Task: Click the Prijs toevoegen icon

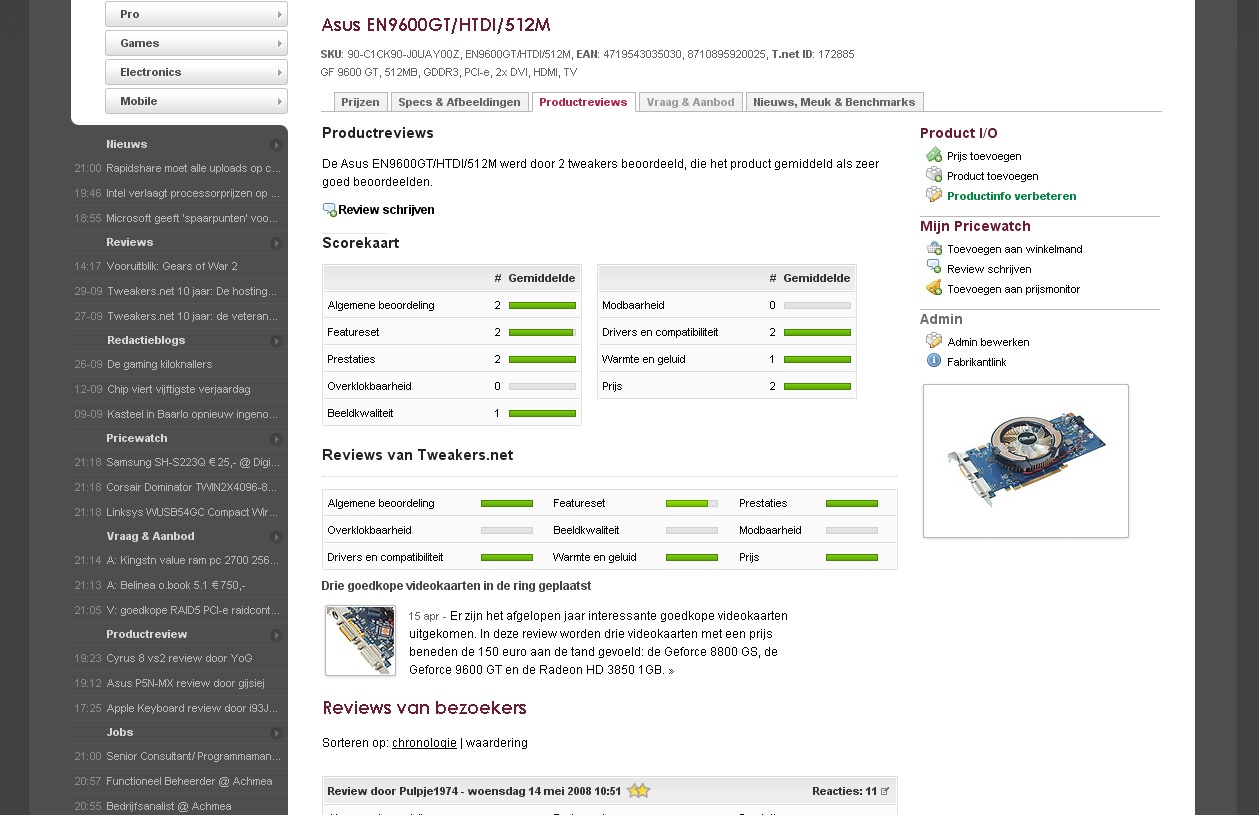Action: tap(934, 155)
